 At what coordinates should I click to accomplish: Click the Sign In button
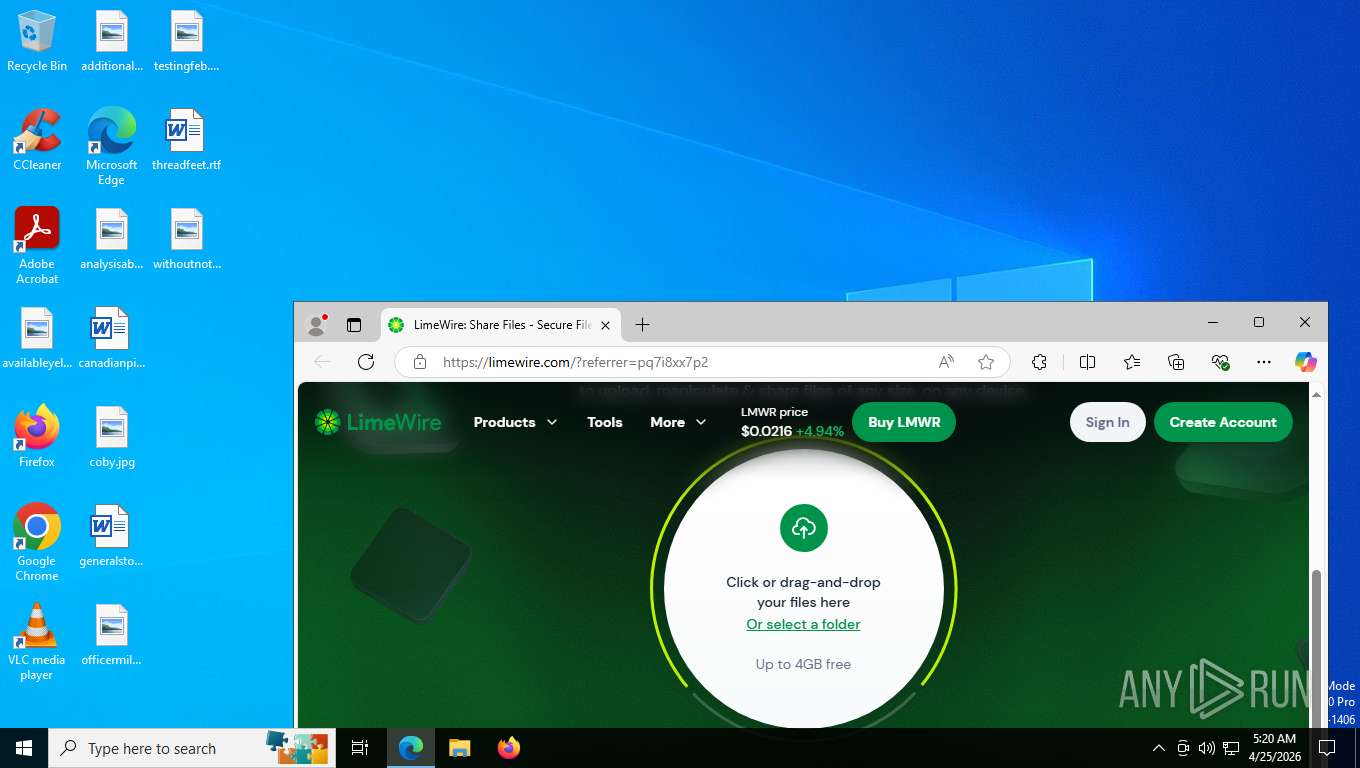[x=1107, y=422]
